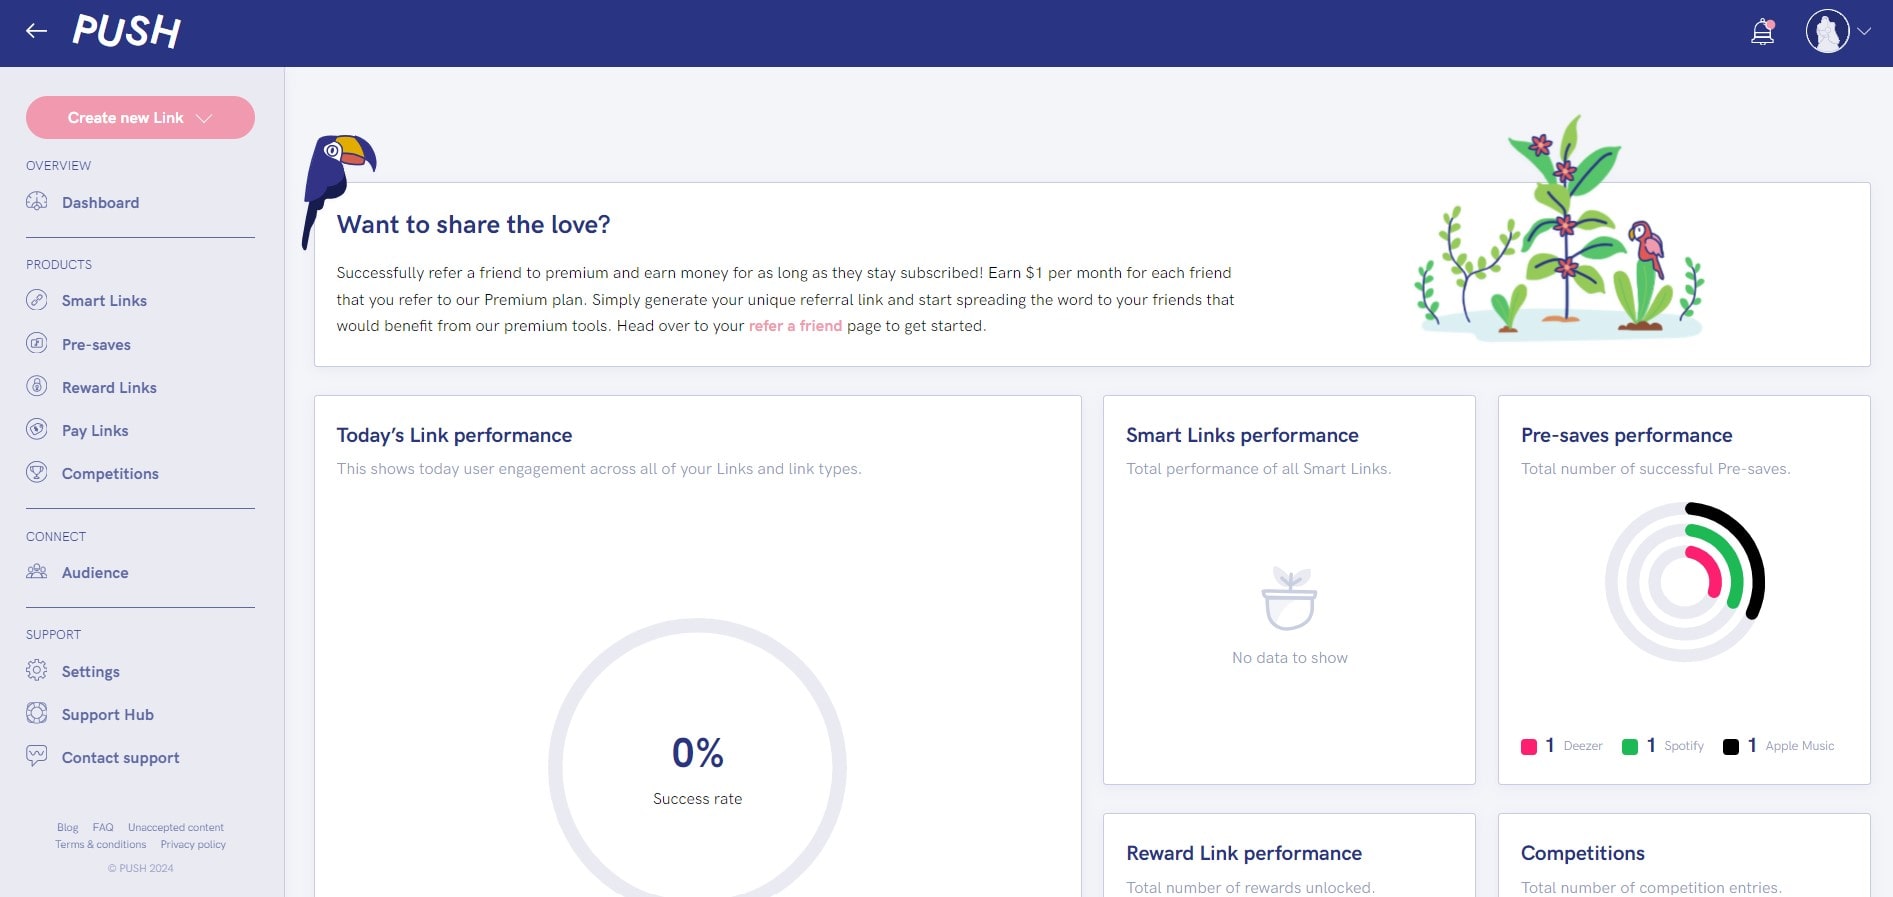This screenshot has width=1893, height=897.
Task: Click the Settings gear icon
Action: tap(37, 671)
